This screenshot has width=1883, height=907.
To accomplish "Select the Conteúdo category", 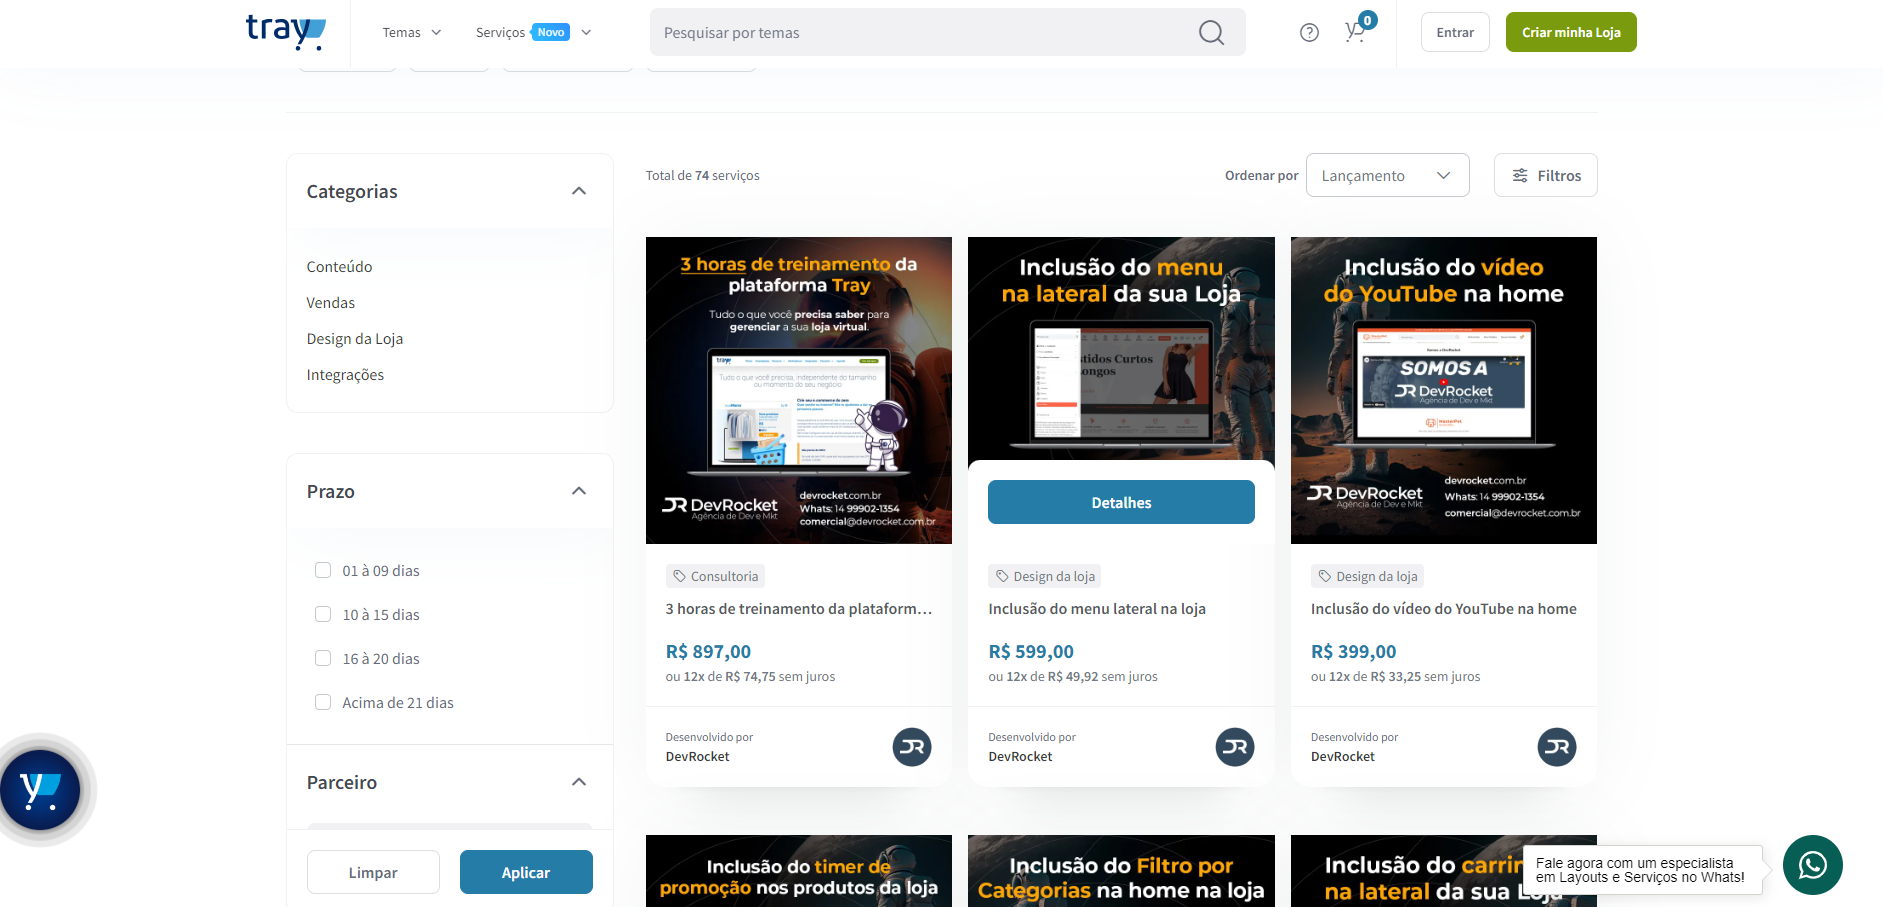I will 339,267.
